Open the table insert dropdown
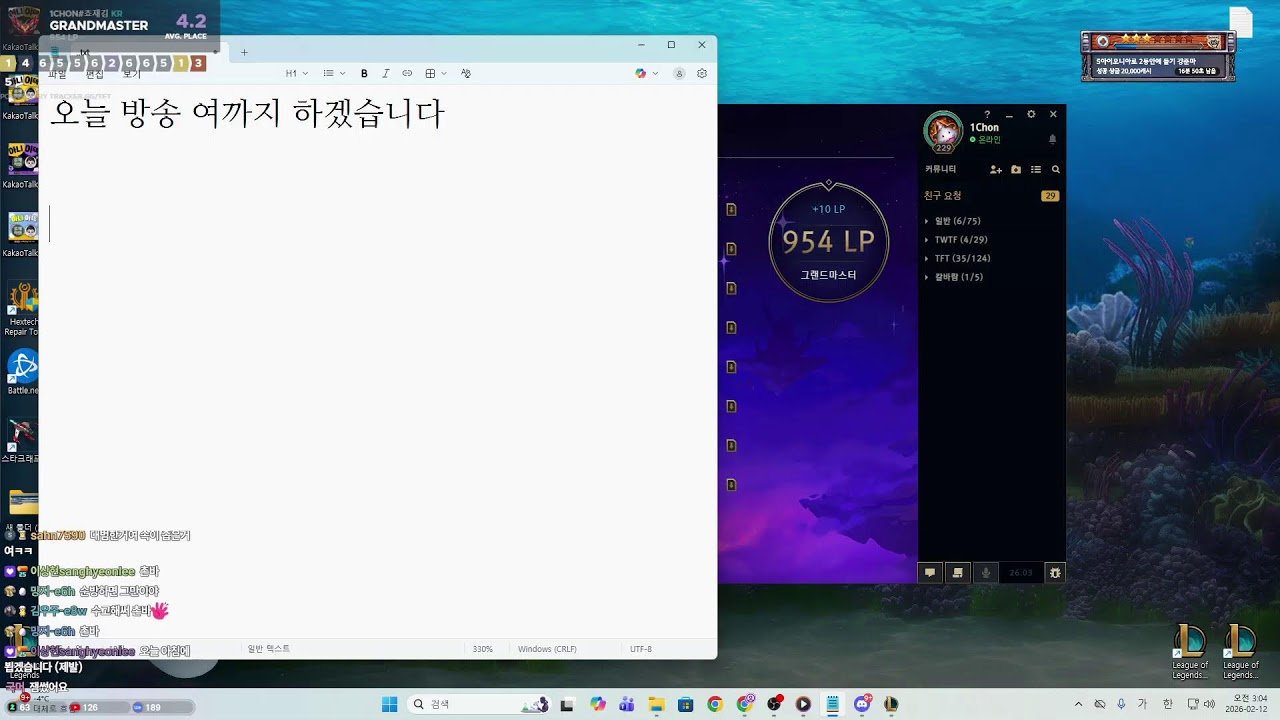The height and width of the screenshot is (720, 1280). 434,73
